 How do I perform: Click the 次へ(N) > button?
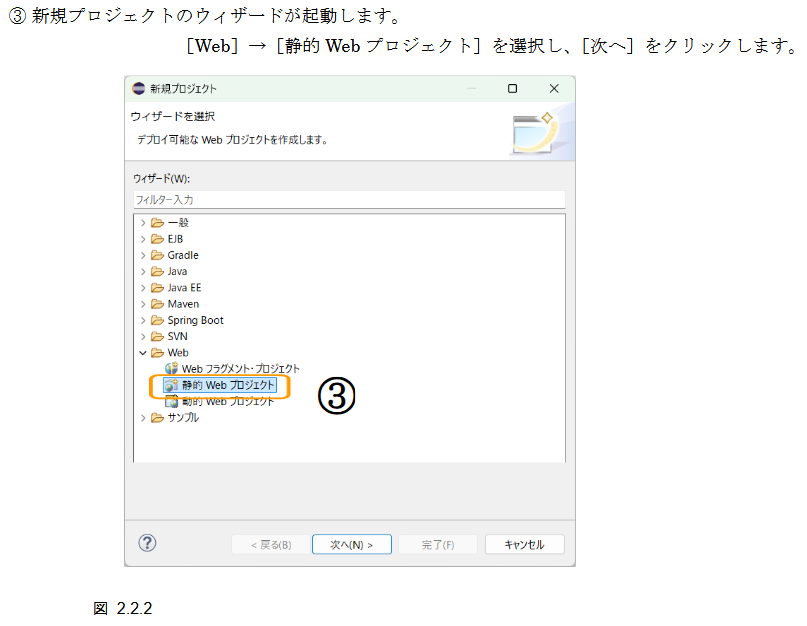coord(343,545)
